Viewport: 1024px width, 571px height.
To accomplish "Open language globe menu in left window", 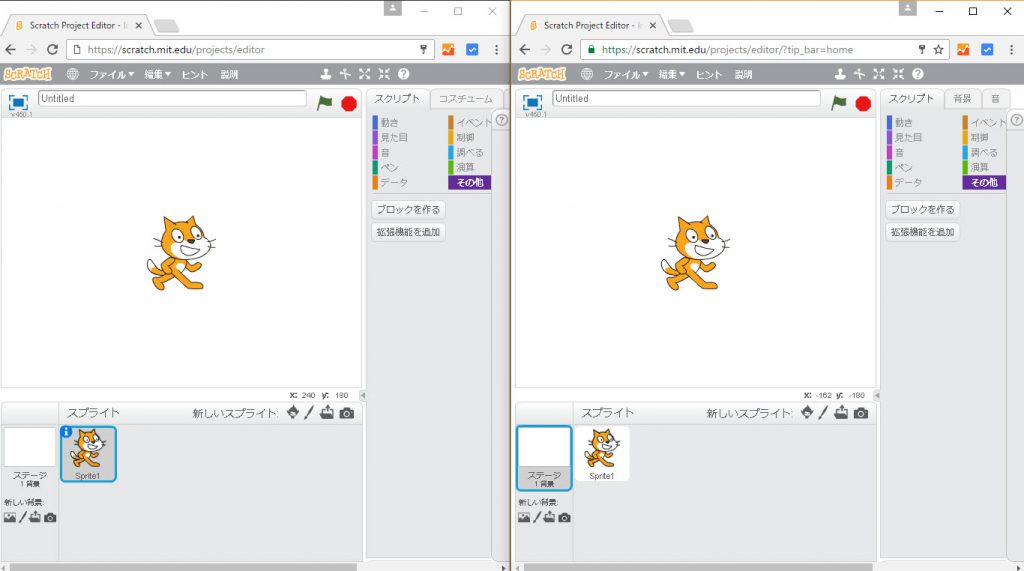I will pyautogui.click(x=72, y=74).
